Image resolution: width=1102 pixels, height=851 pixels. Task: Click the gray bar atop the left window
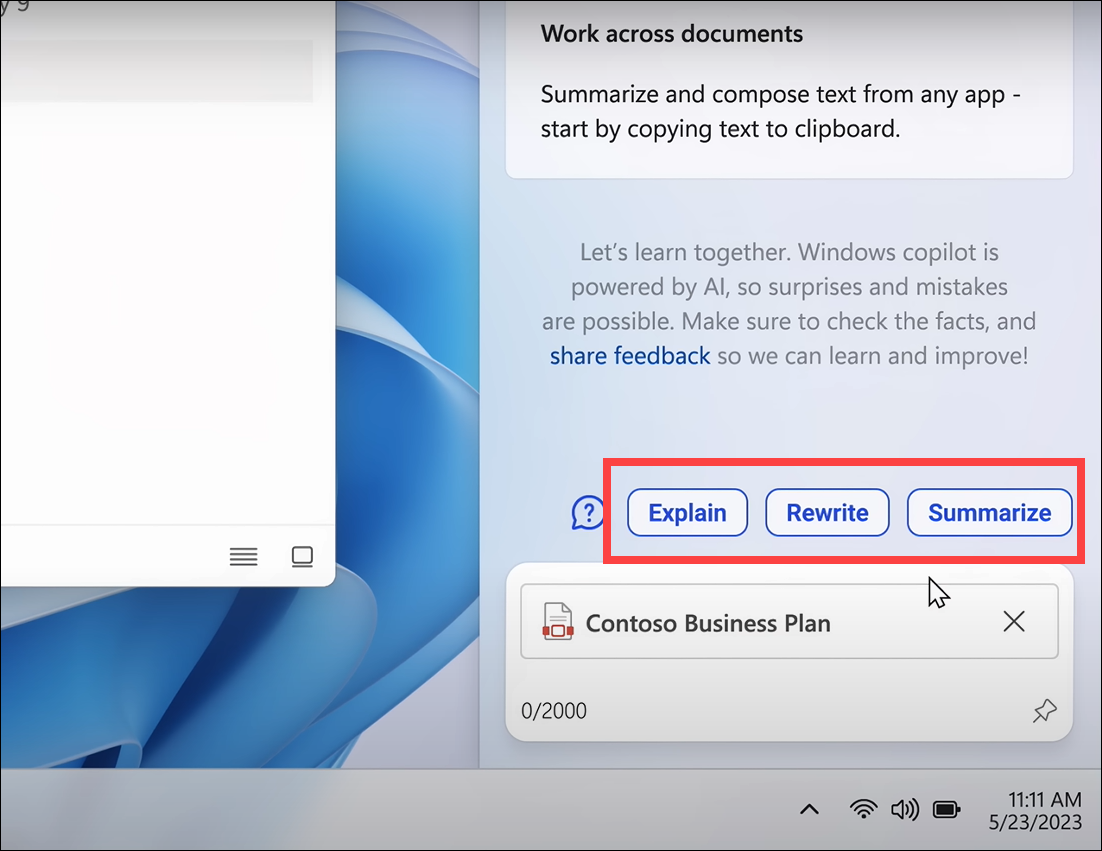pyautogui.click(x=156, y=70)
